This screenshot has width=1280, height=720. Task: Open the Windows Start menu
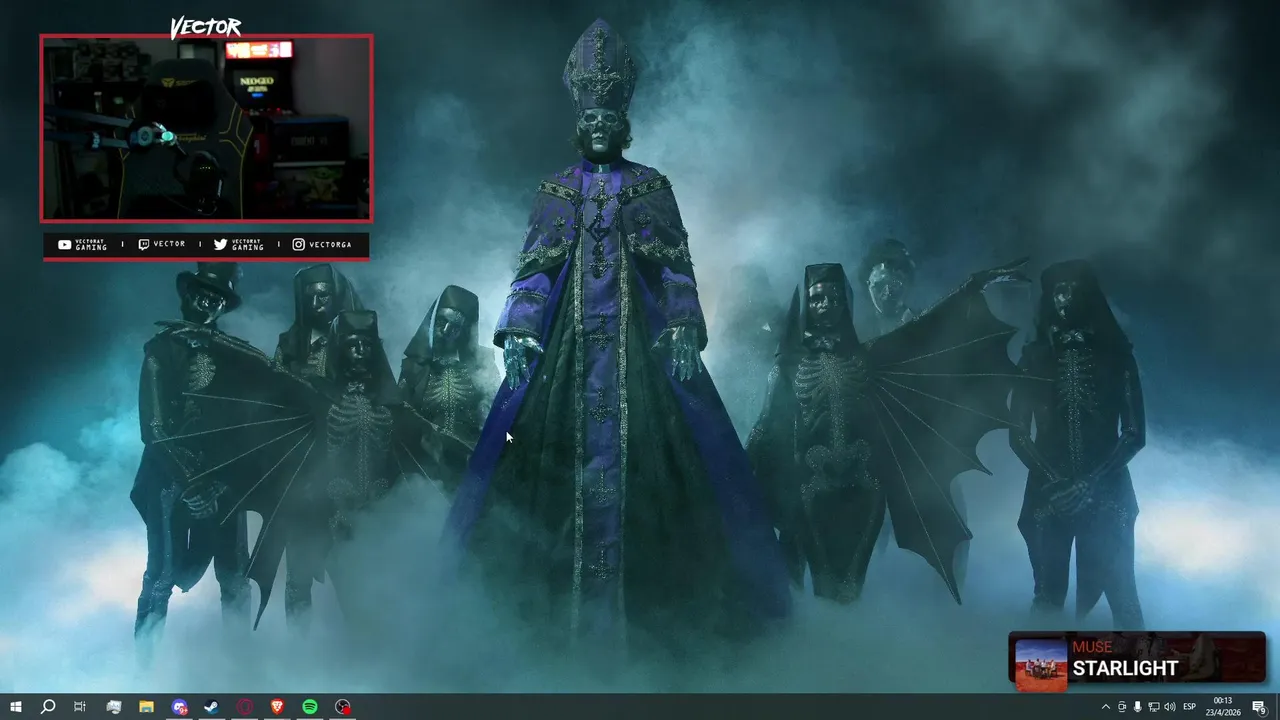point(15,707)
